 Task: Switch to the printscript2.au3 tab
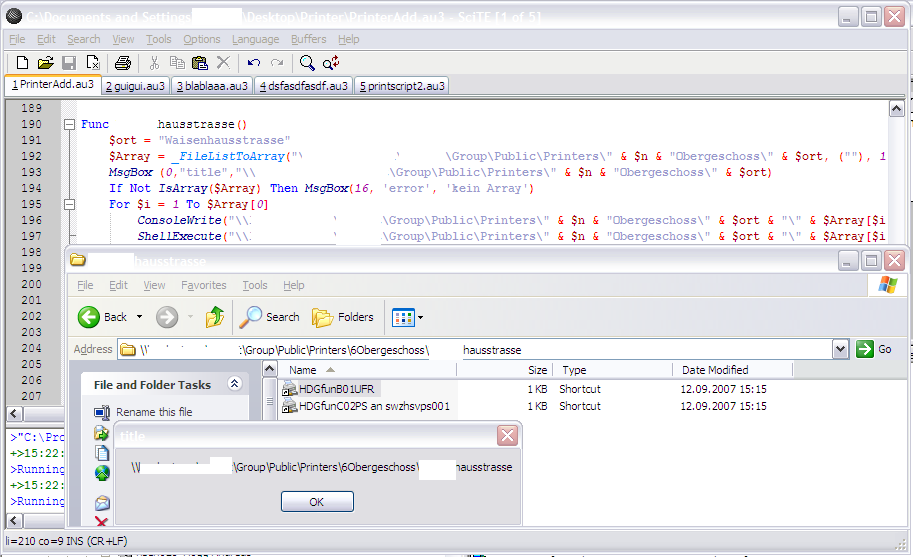pyautogui.click(x=400, y=86)
